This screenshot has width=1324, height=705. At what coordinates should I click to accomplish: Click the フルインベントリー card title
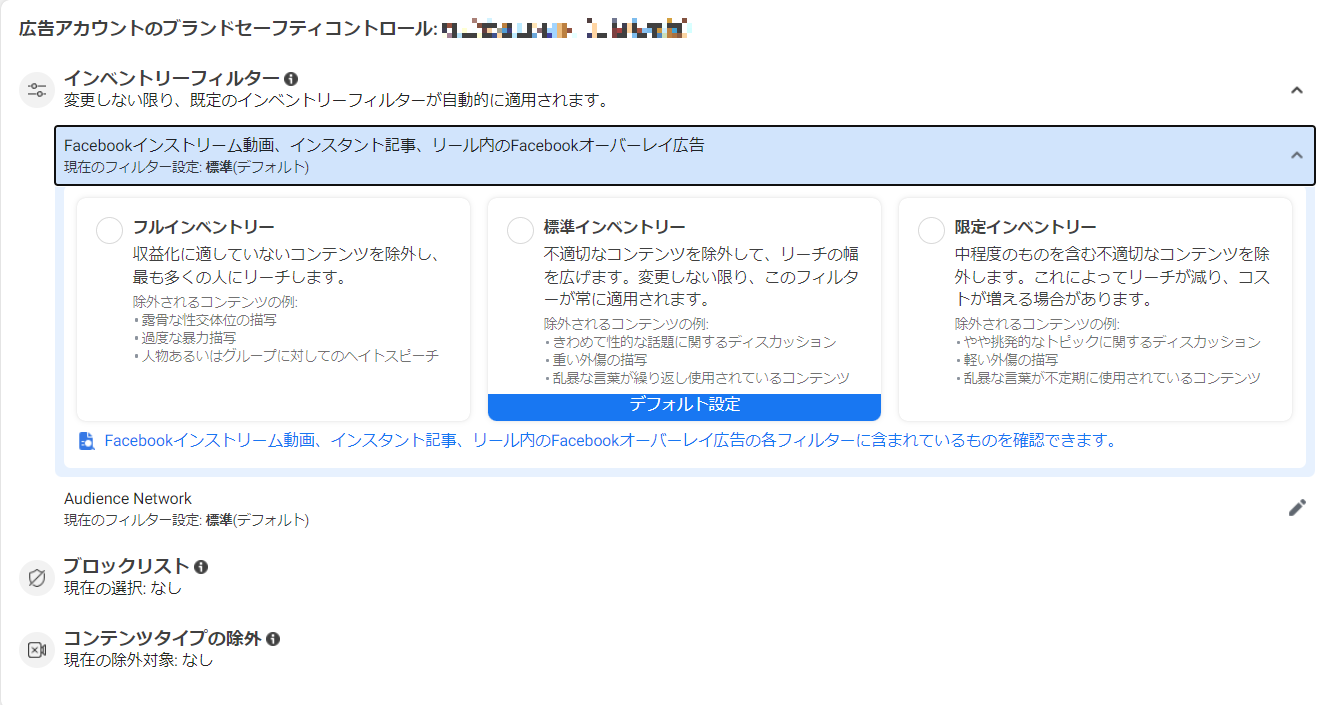[x=204, y=227]
